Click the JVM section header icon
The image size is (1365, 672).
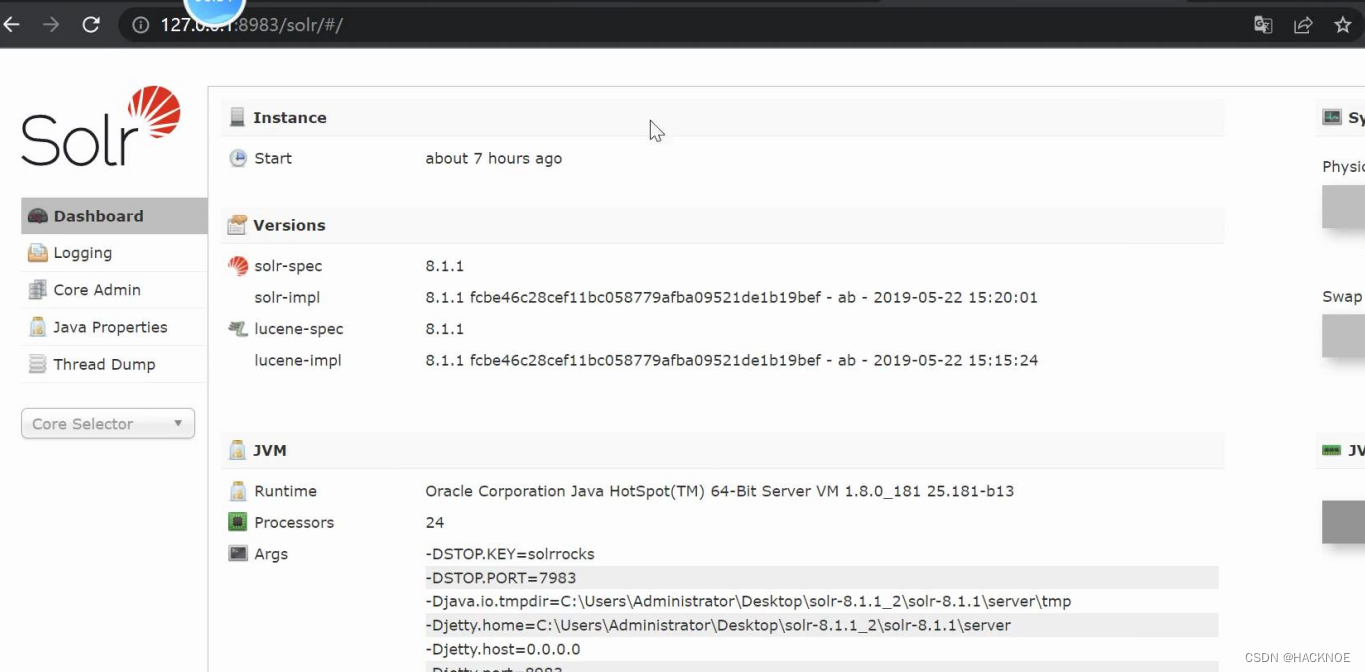pyautogui.click(x=237, y=450)
